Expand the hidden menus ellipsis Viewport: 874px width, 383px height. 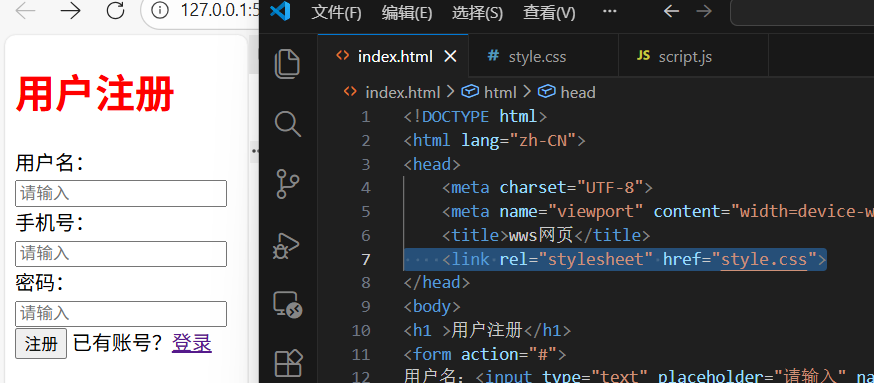(610, 12)
